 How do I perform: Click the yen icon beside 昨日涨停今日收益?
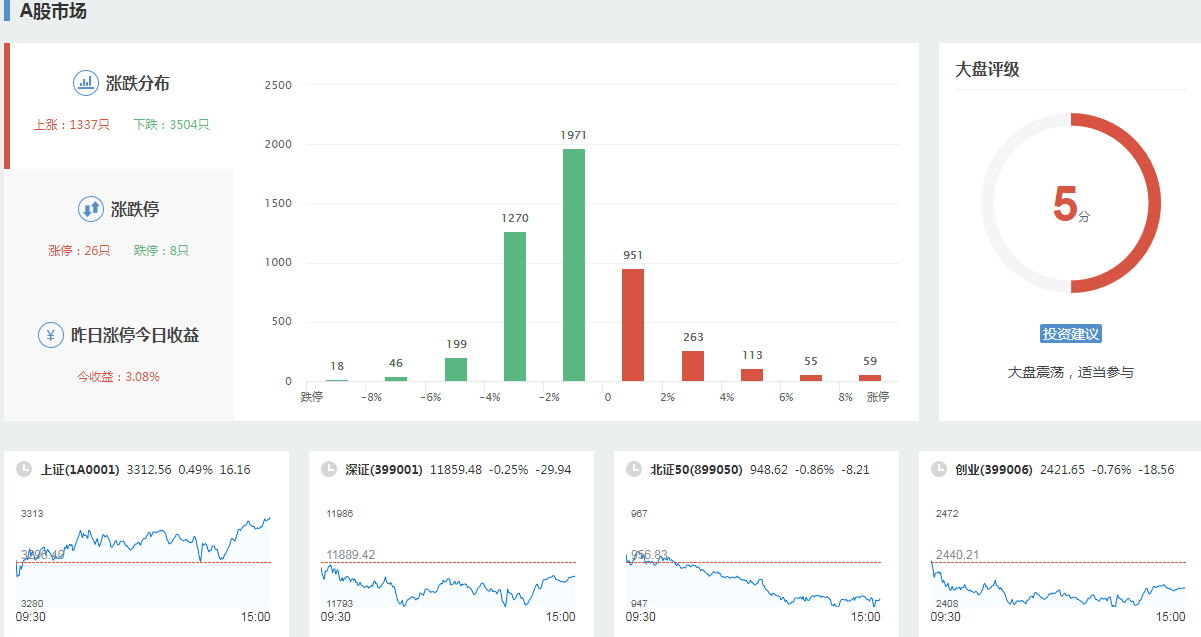tap(51, 335)
